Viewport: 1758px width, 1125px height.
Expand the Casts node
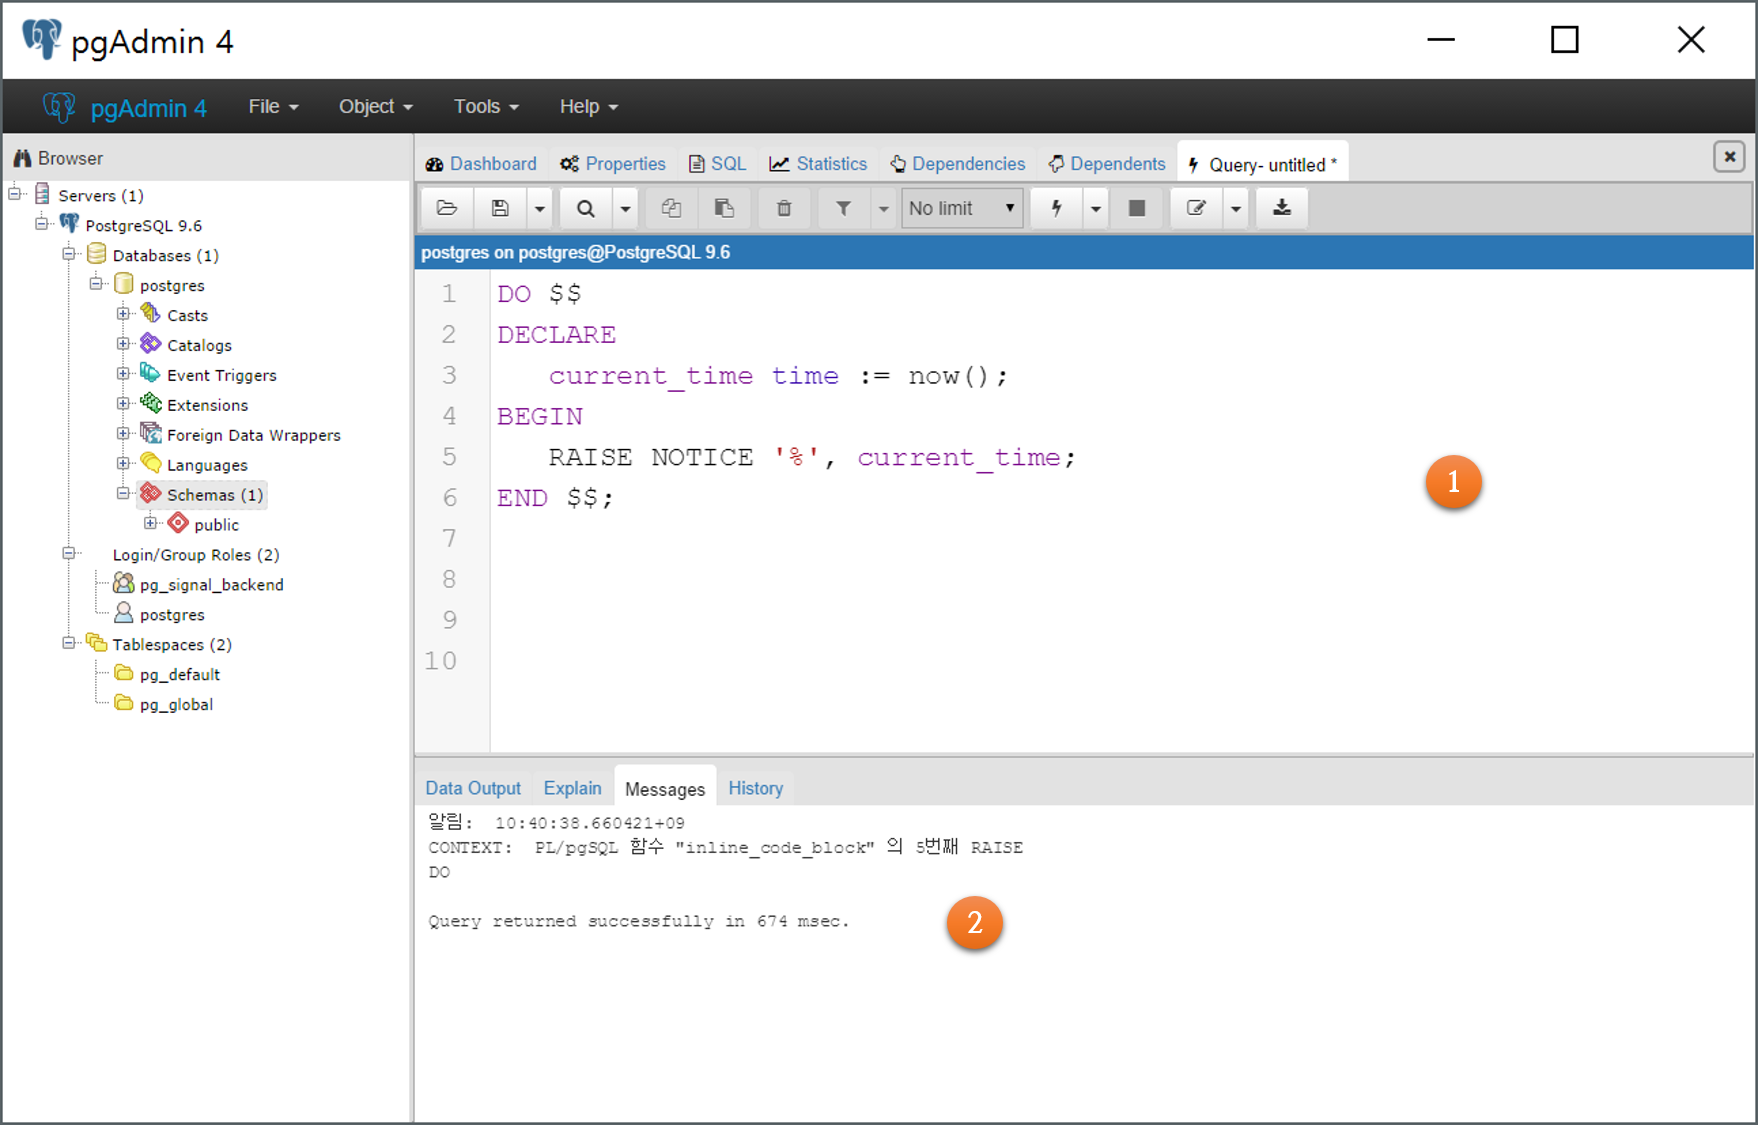coord(123,313)
